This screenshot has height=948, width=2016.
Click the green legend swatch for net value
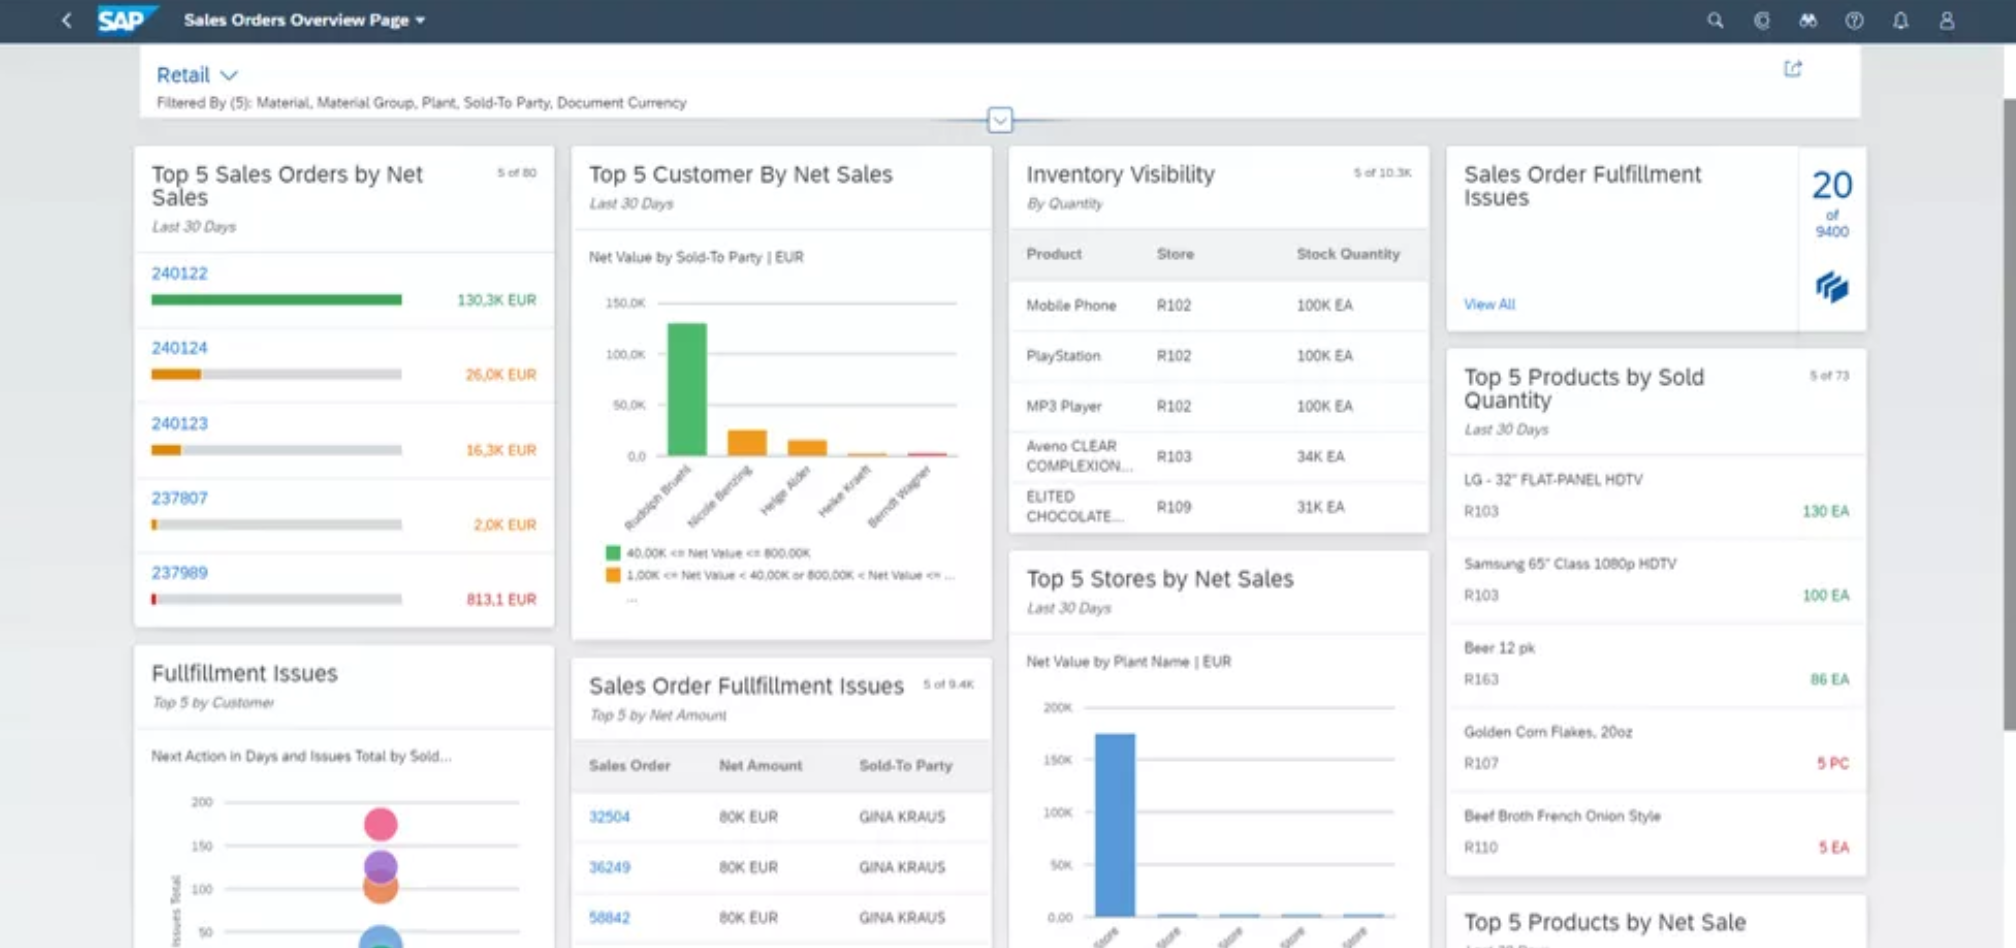[613, 553]
